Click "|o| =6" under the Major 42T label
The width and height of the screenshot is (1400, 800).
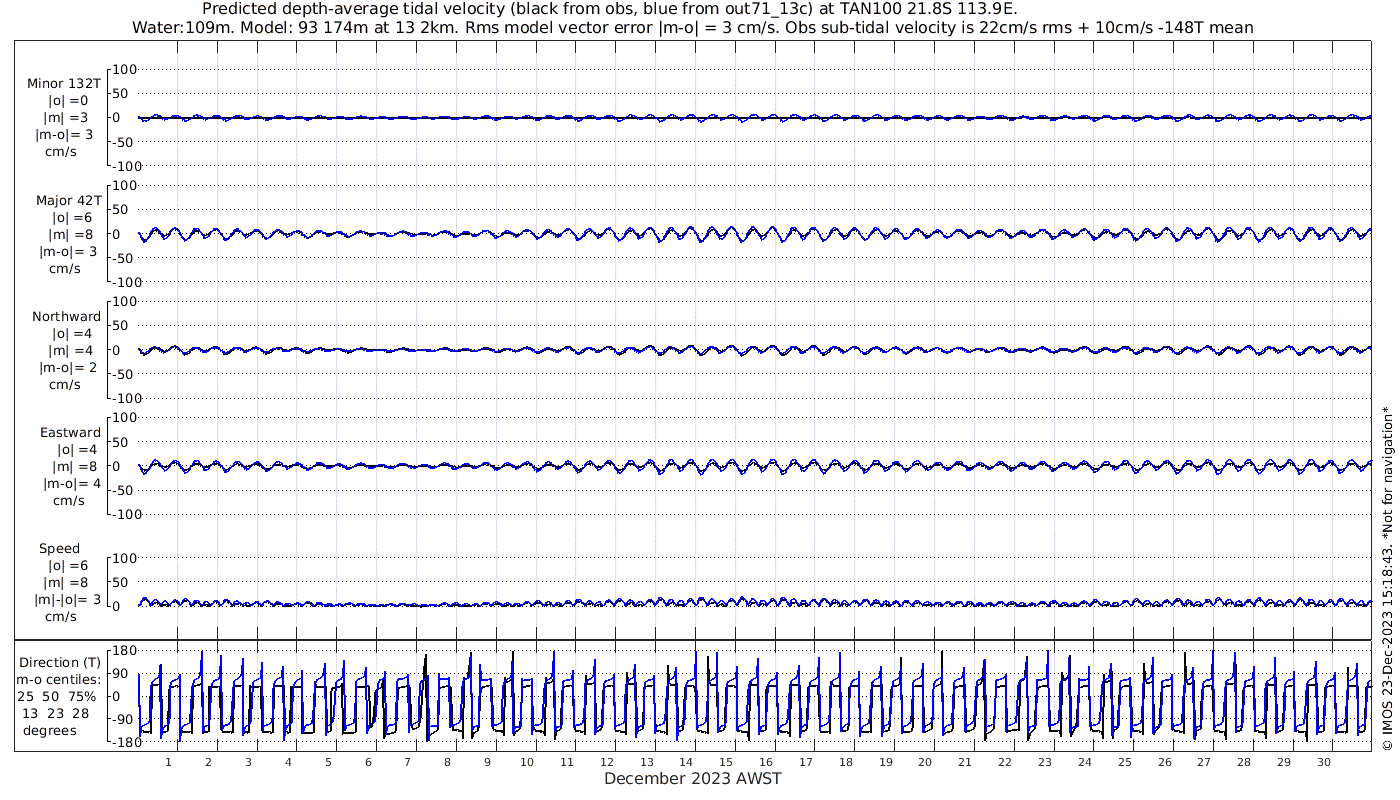[72, 217]
